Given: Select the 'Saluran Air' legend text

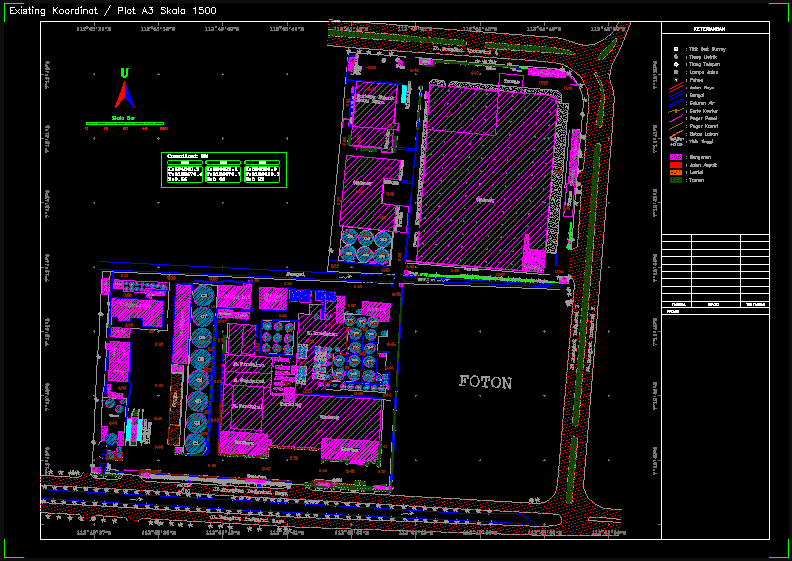Looking at the screenshot, I should click(702, 103).
